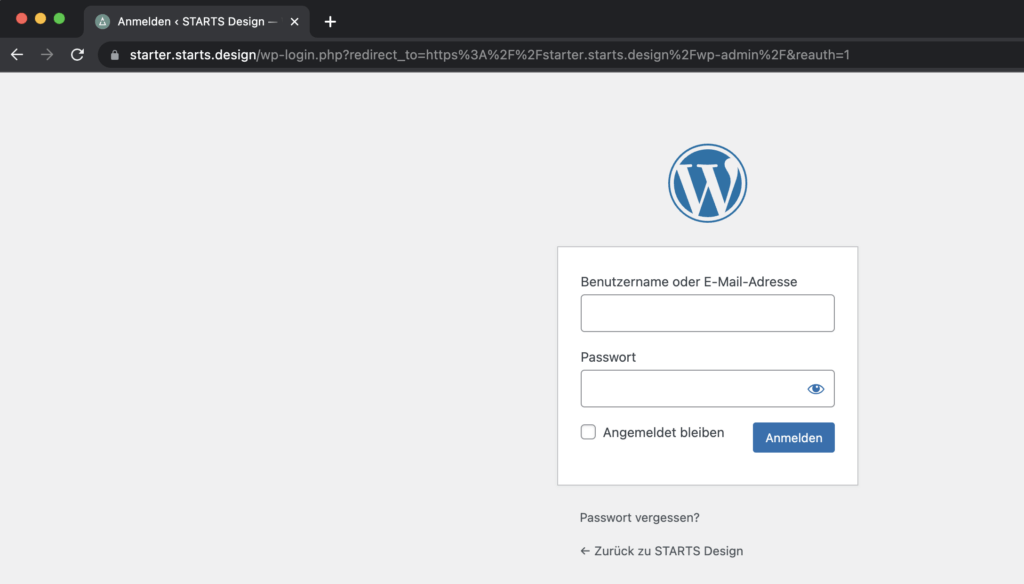Maximize the window with the green button
This screenshot has height=584, width=1024.
click(x=59, y=19)
